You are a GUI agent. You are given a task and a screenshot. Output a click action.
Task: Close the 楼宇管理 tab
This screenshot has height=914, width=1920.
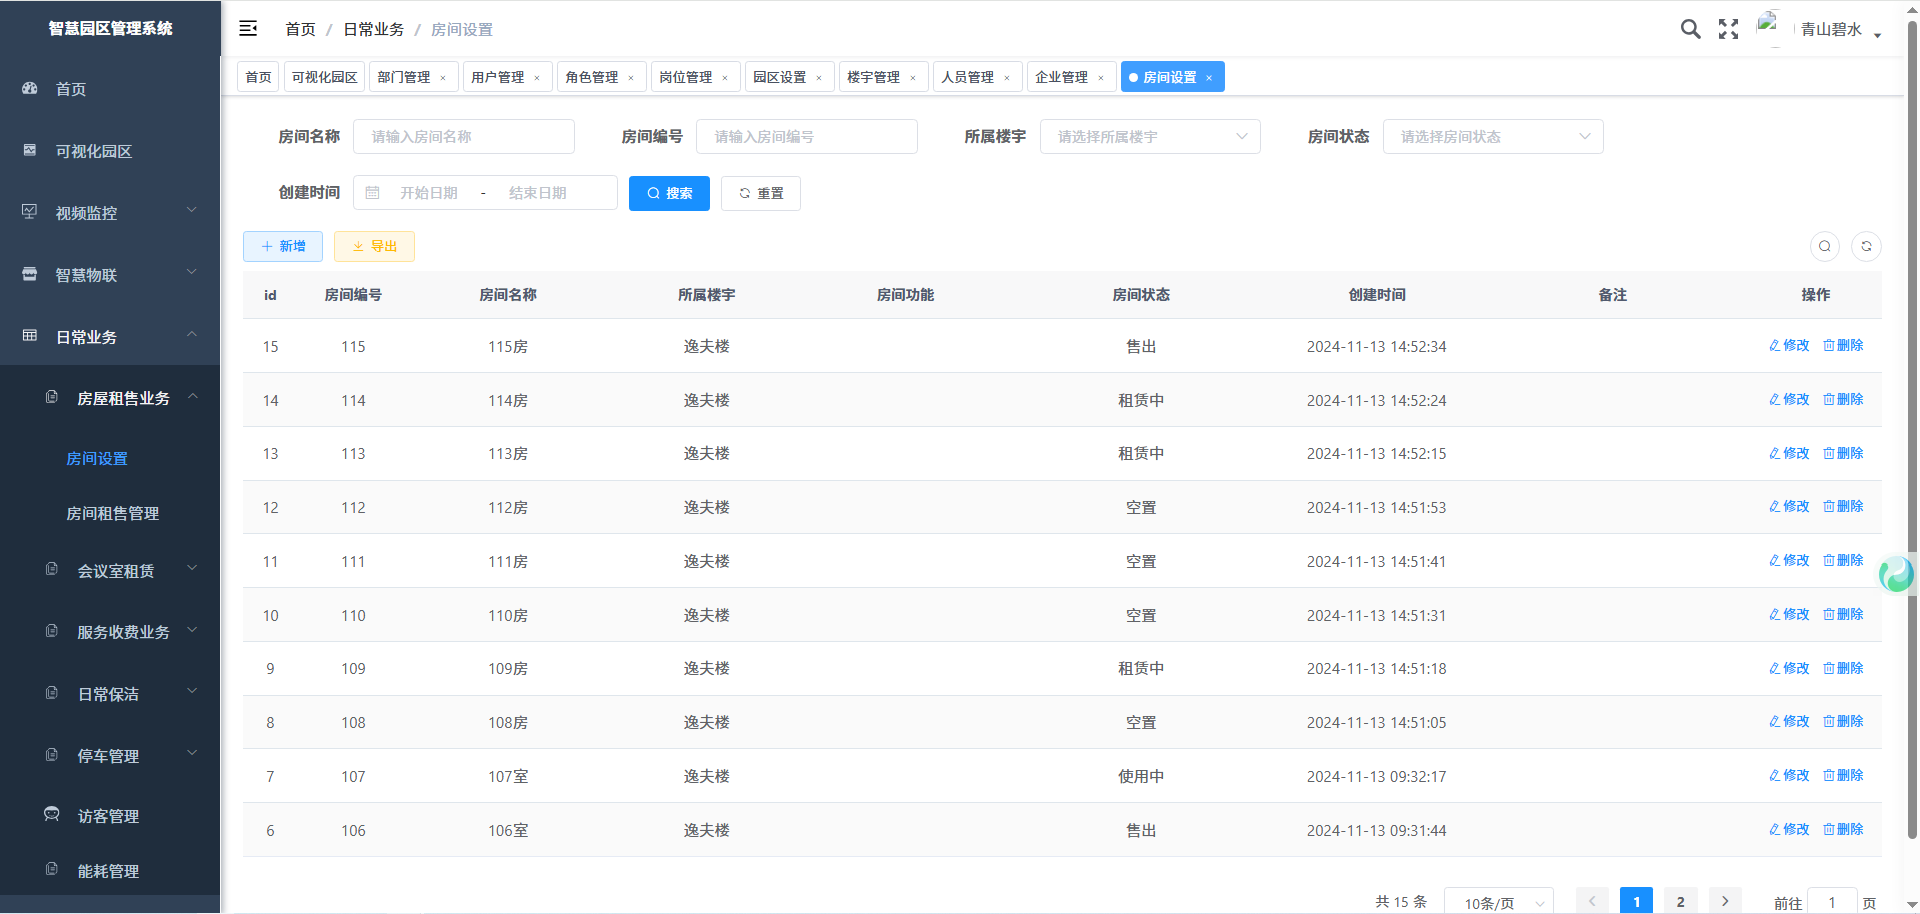point(913,78)
